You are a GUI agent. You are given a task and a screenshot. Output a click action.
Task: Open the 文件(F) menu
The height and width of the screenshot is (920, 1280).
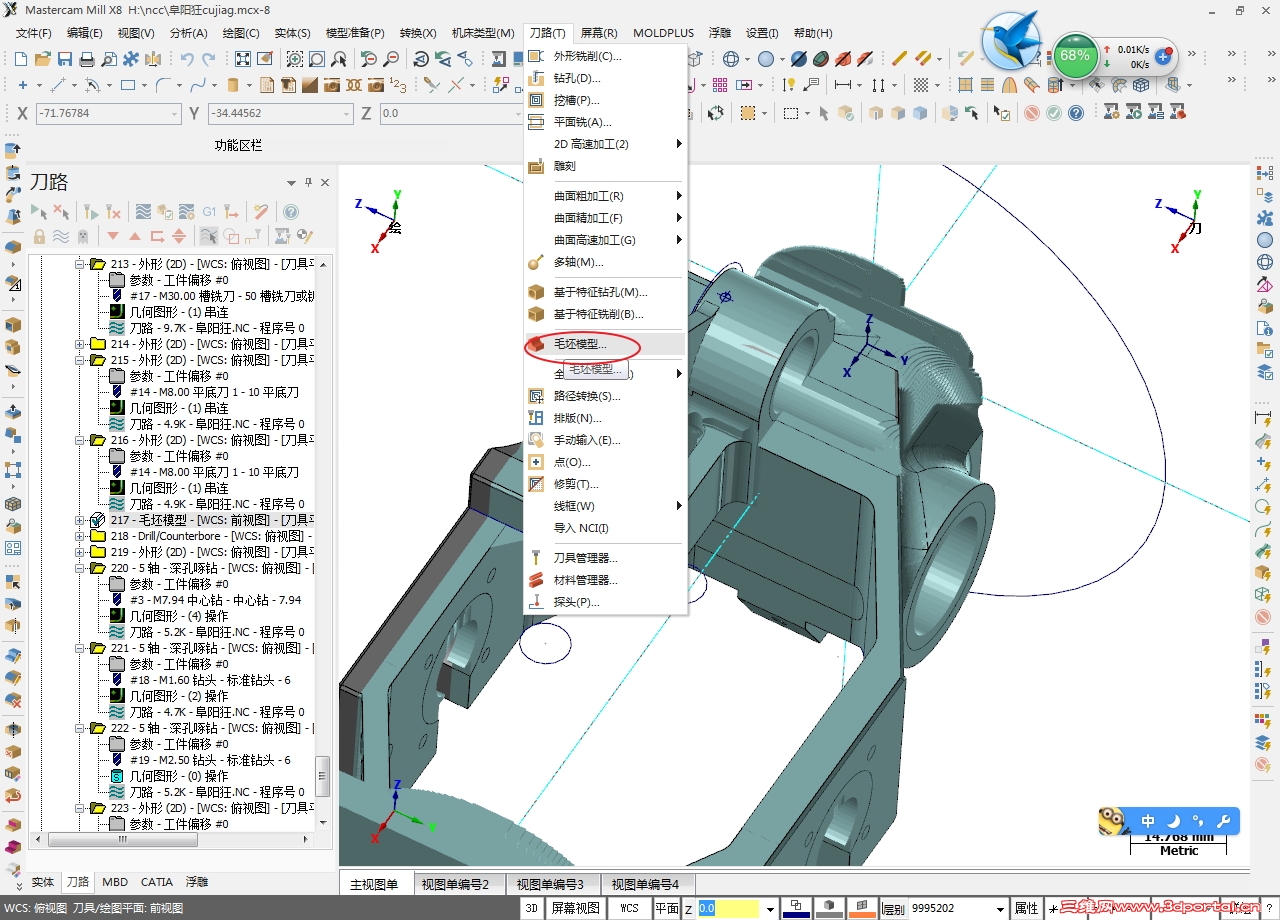[x=33, y=33]
